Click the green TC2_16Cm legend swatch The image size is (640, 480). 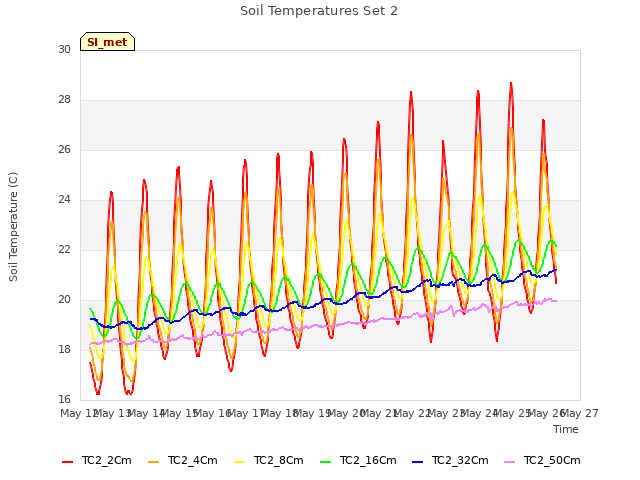pos(325,462)
